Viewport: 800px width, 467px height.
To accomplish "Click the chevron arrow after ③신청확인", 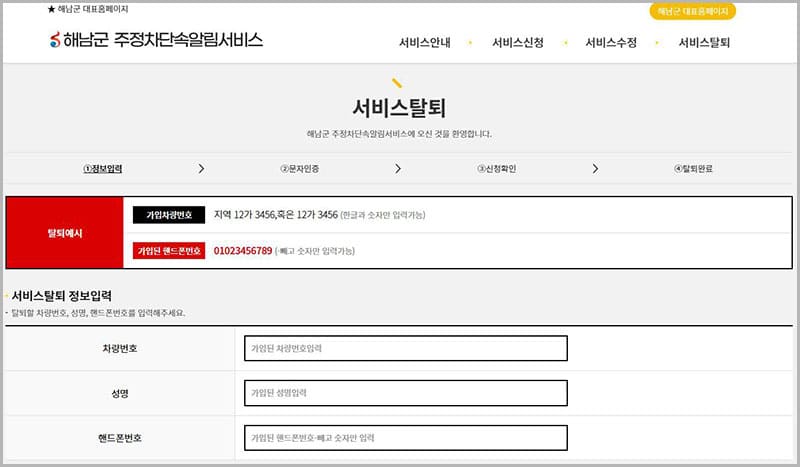I will click(x=595, y=169).
